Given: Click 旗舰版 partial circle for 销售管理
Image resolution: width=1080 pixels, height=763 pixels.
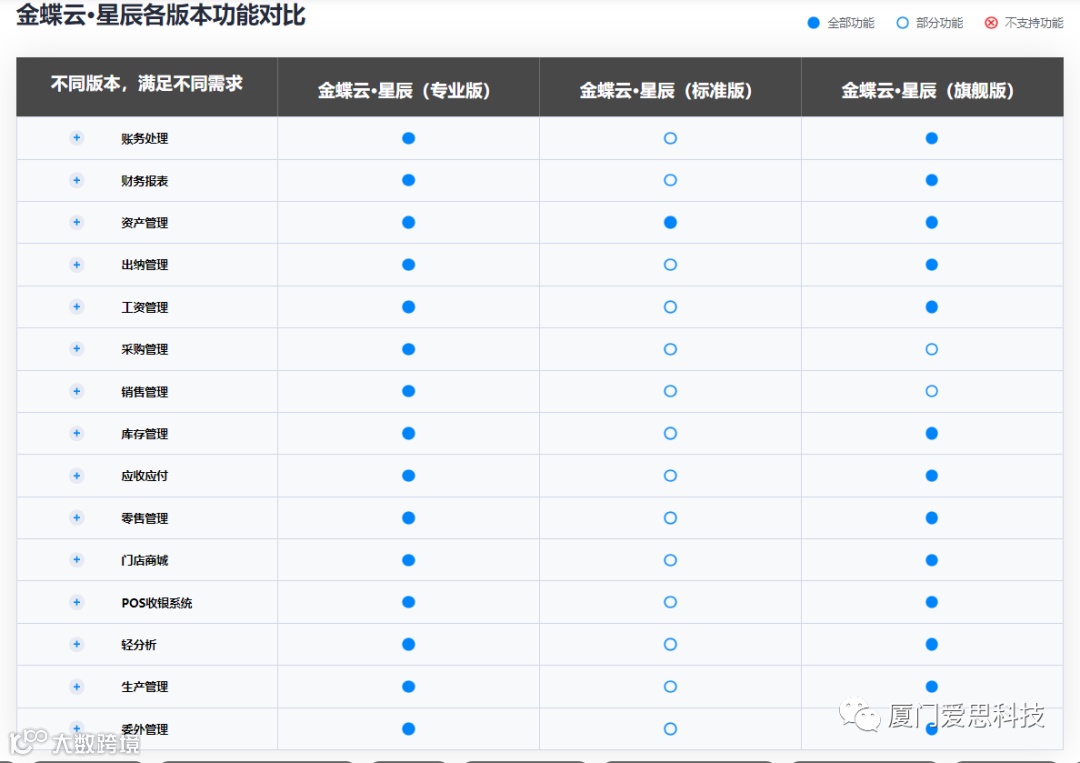Looking at the screenshot, I should click(932, 391).
